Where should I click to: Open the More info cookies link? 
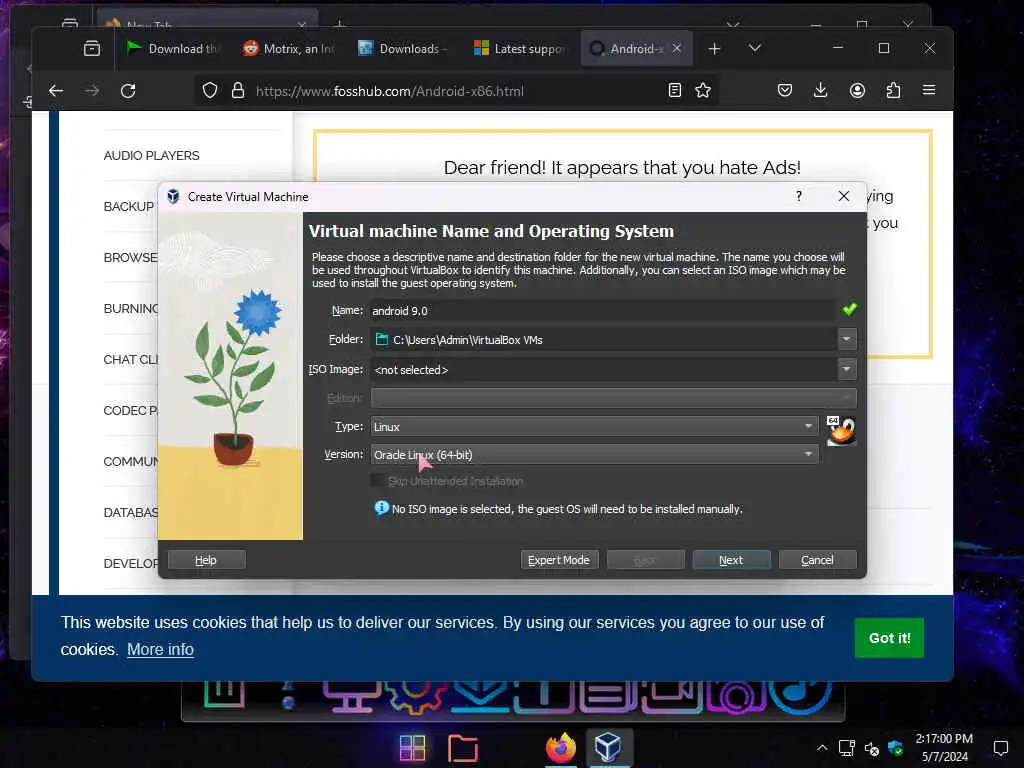[x=161, y=650]
